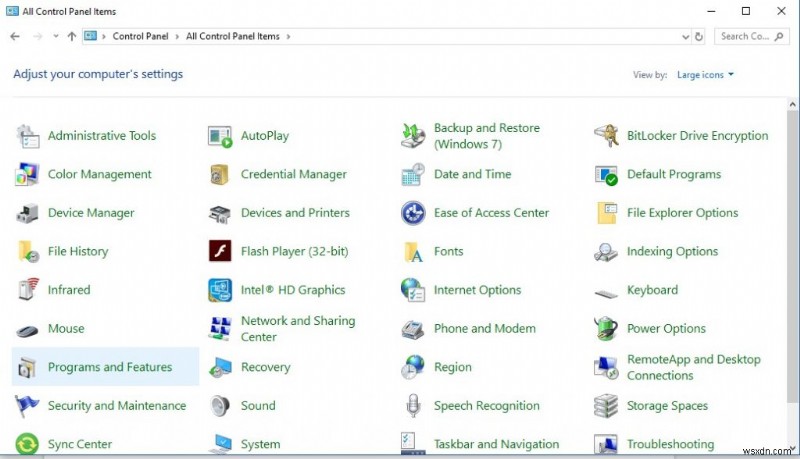Open Internet Options globe icon
The image size is (800, 459).
[413, 290]
